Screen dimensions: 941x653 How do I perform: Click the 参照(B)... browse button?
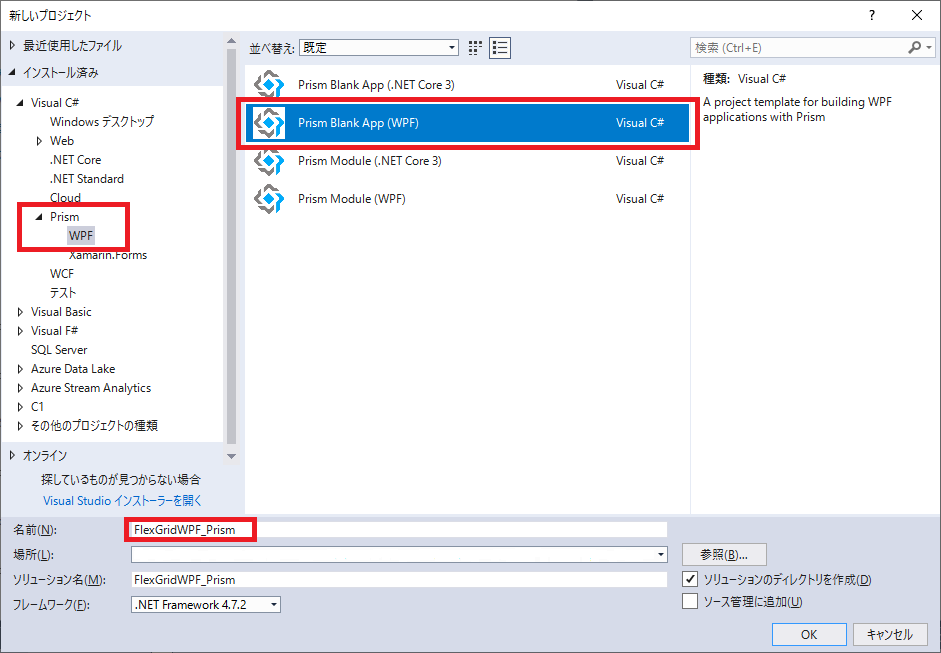(724, 555)
